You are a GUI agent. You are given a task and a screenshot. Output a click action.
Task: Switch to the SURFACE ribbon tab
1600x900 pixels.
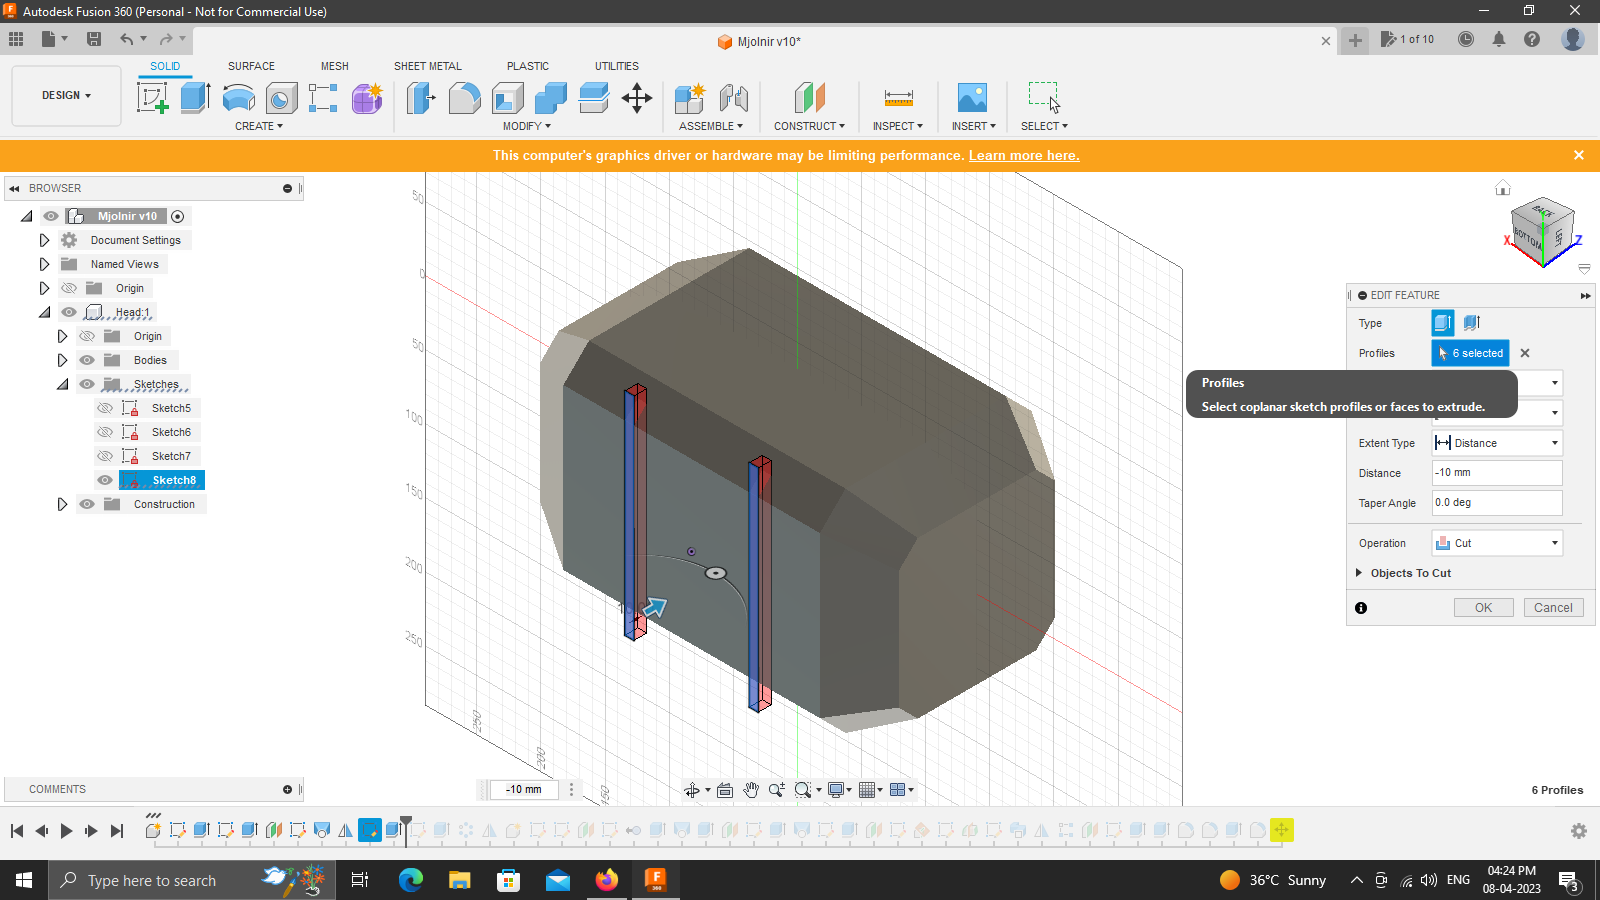click(250, 66)
